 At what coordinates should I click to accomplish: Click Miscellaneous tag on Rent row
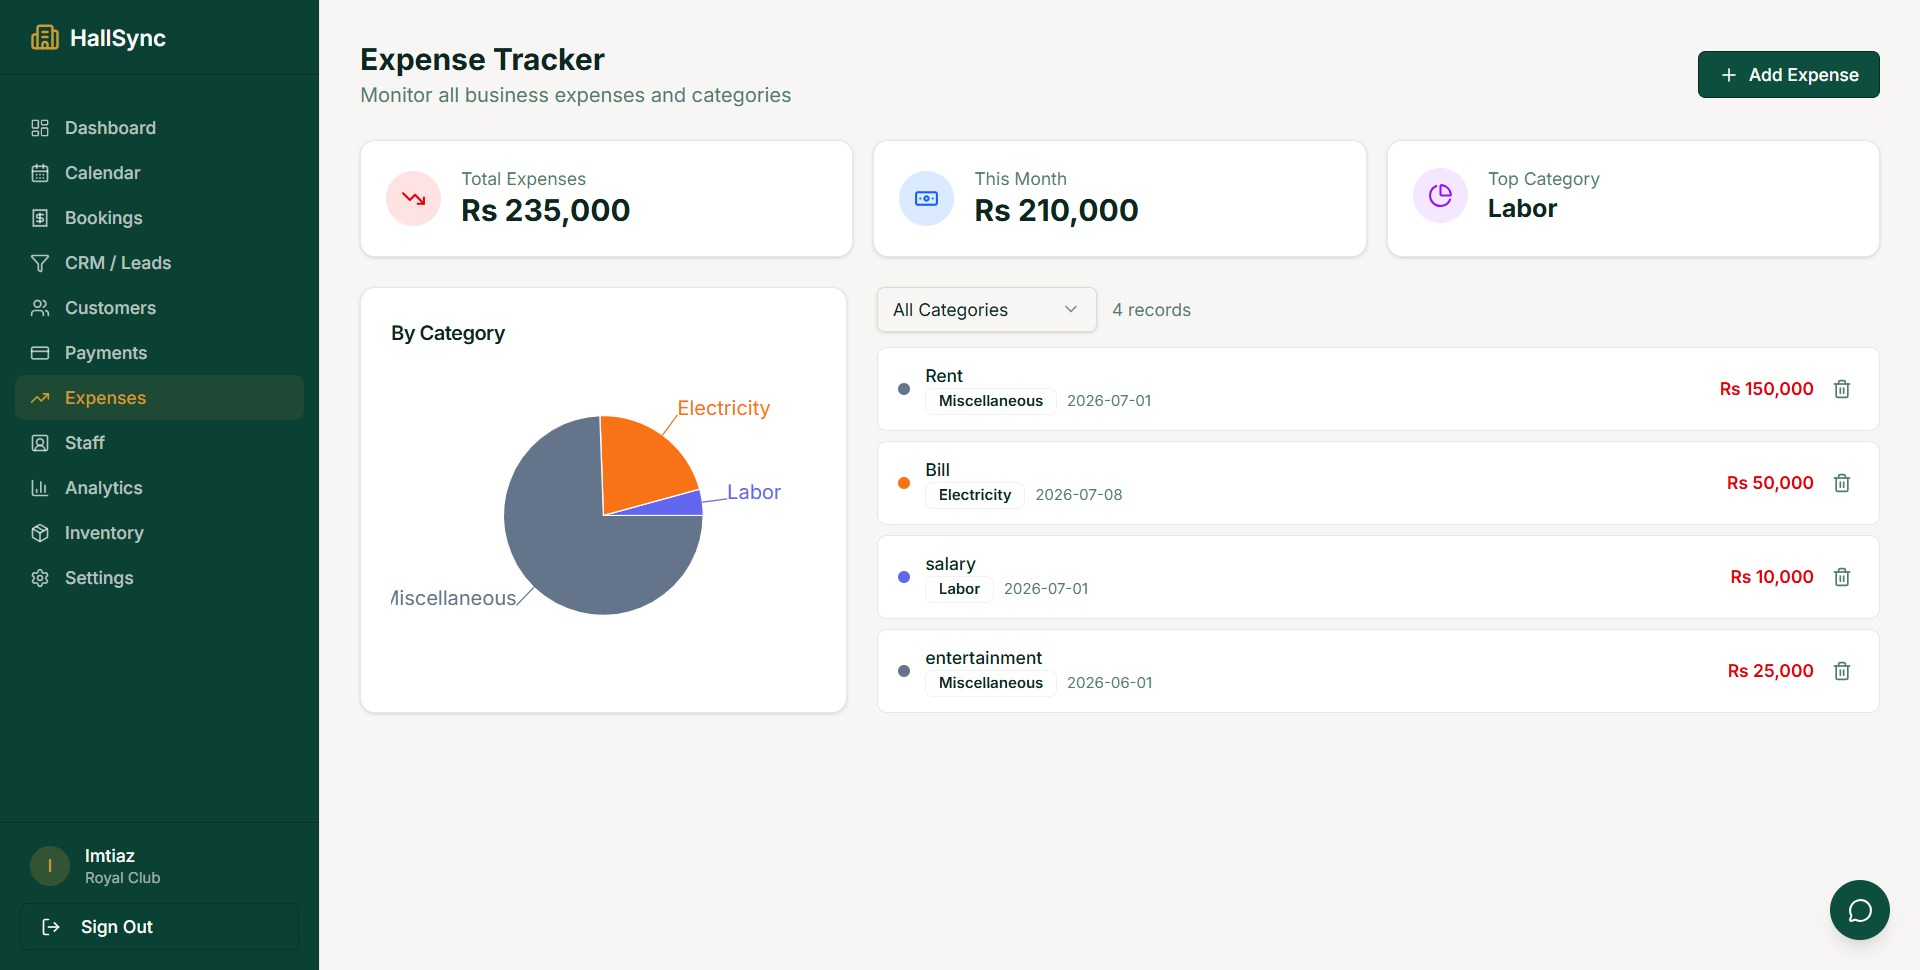coord(990,401)
